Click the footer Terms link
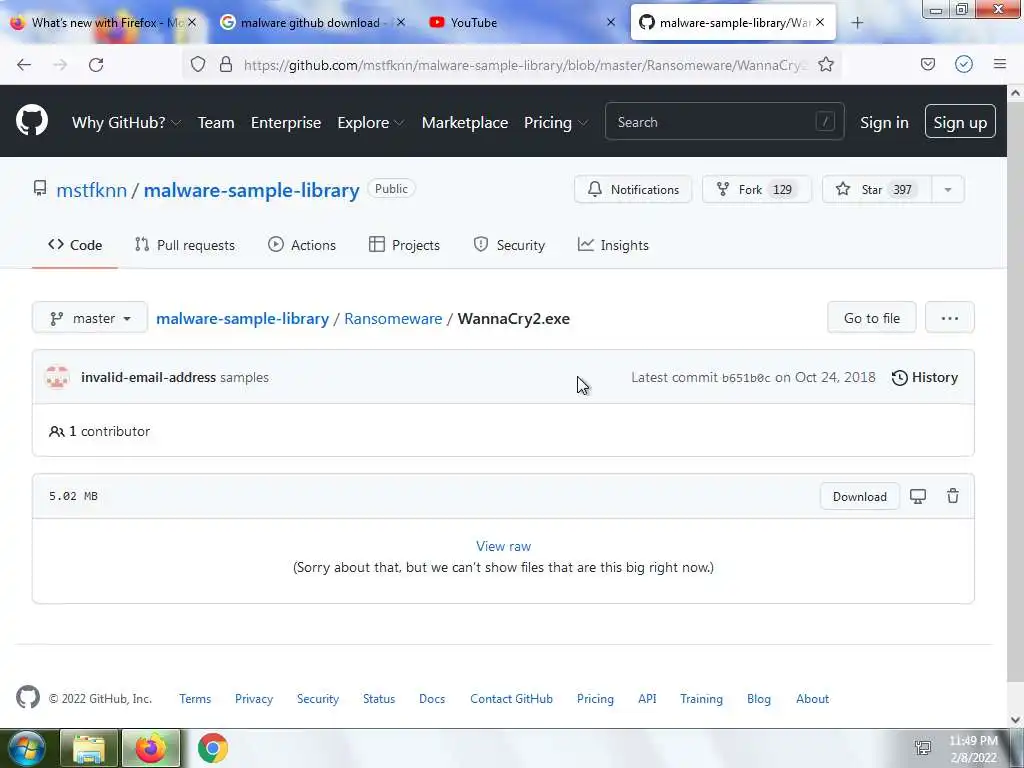1024x768 pixels. pyautogui.click(x=195, y=698)
